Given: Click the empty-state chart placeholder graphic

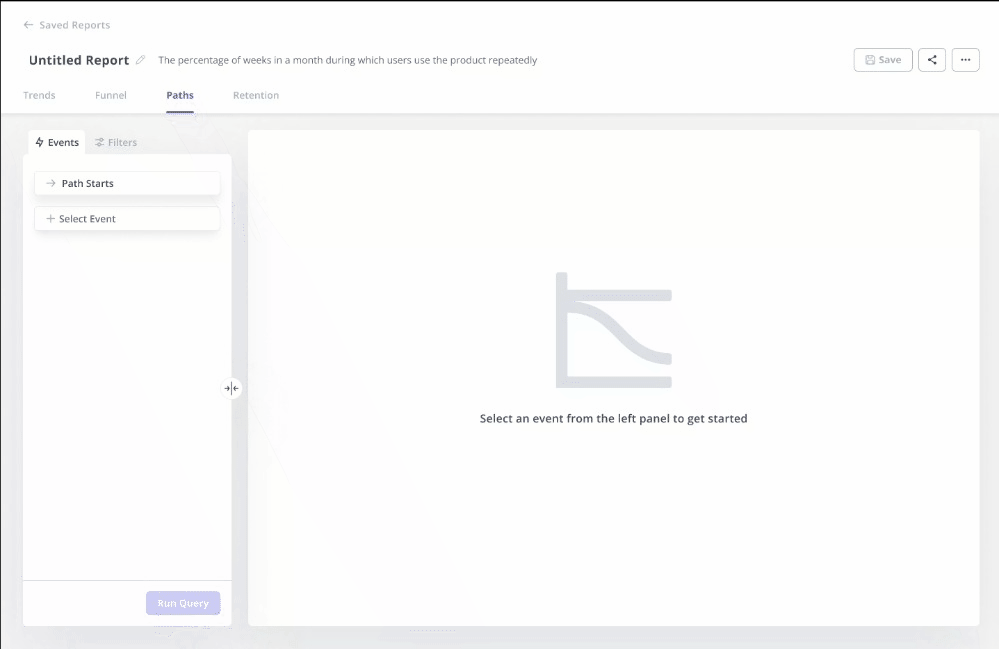Looking at the screenshot, I should (x=612, y=330).
